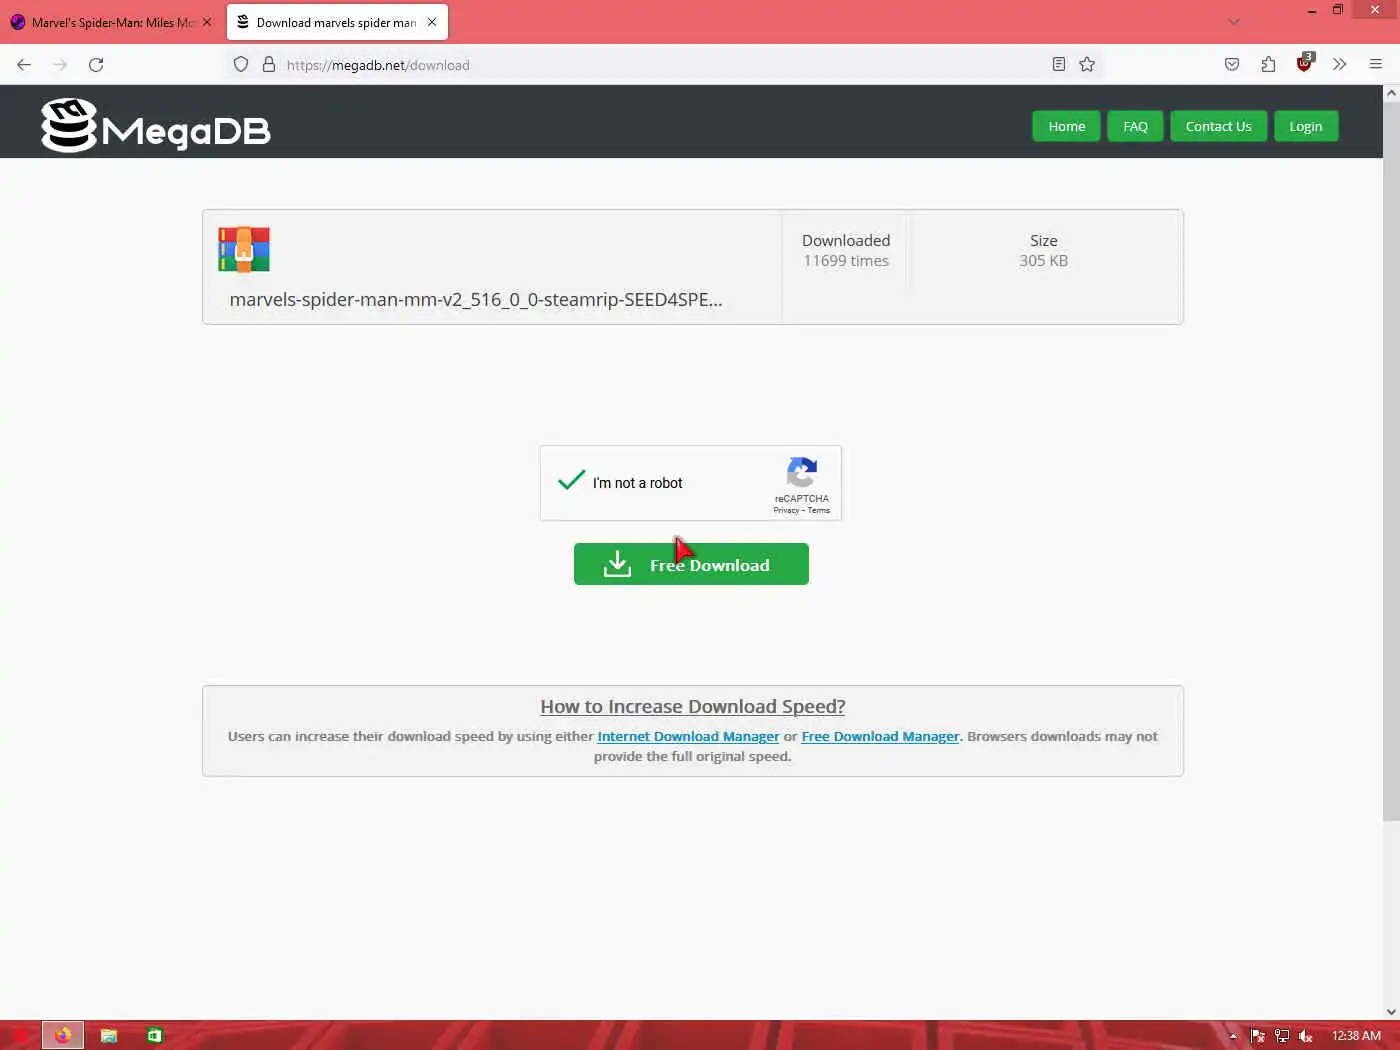
Task: Click the browser forward arrow
Action: 60,65
